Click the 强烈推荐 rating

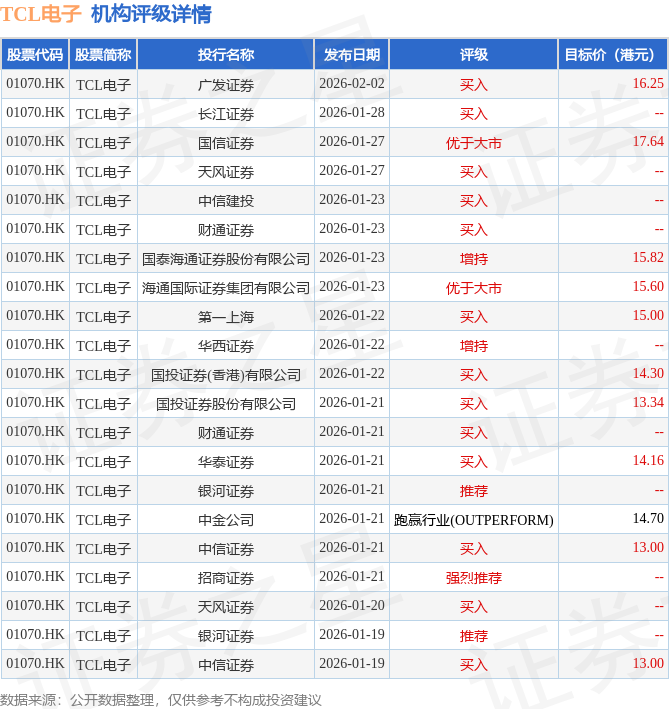point(474,577)
